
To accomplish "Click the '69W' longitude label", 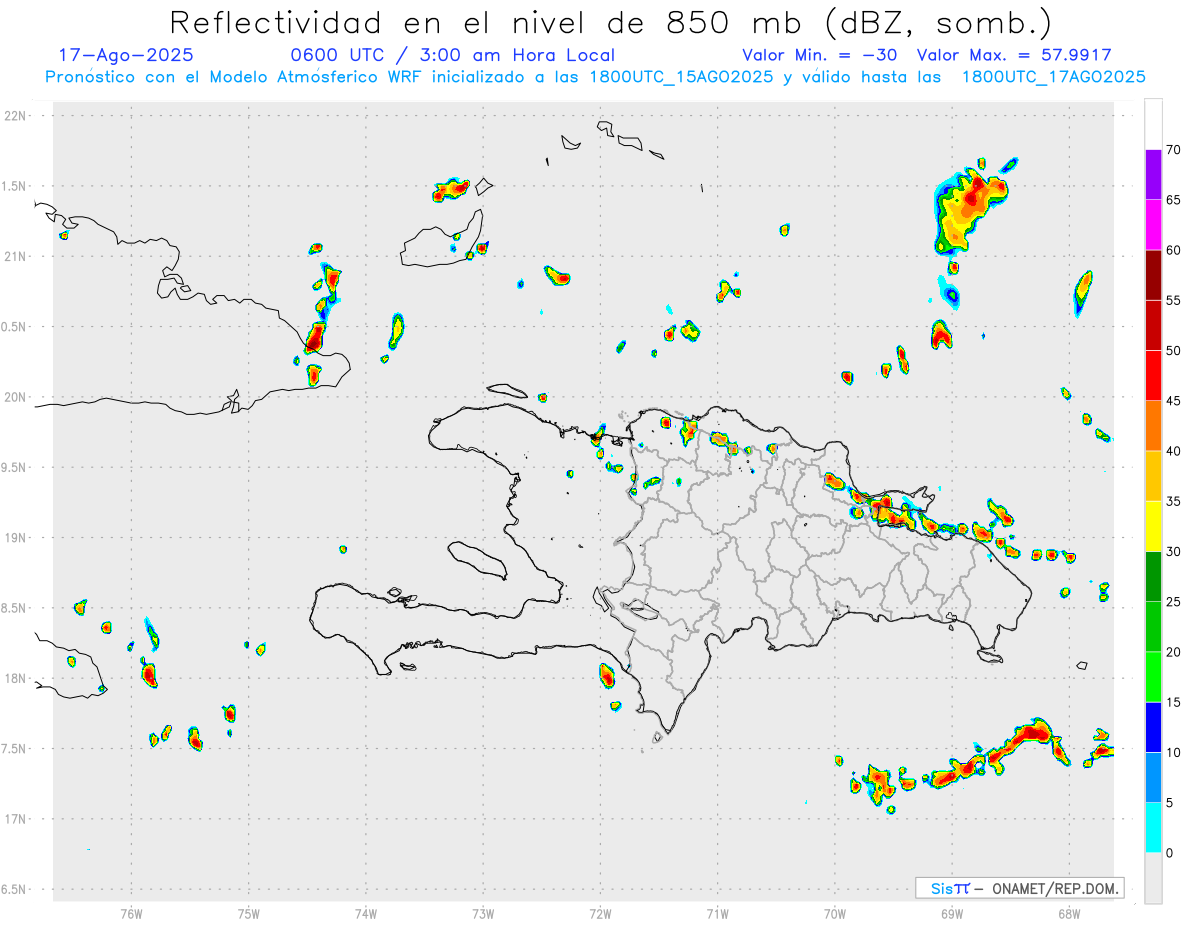I will pyautogui.click(x=952, y=913).
